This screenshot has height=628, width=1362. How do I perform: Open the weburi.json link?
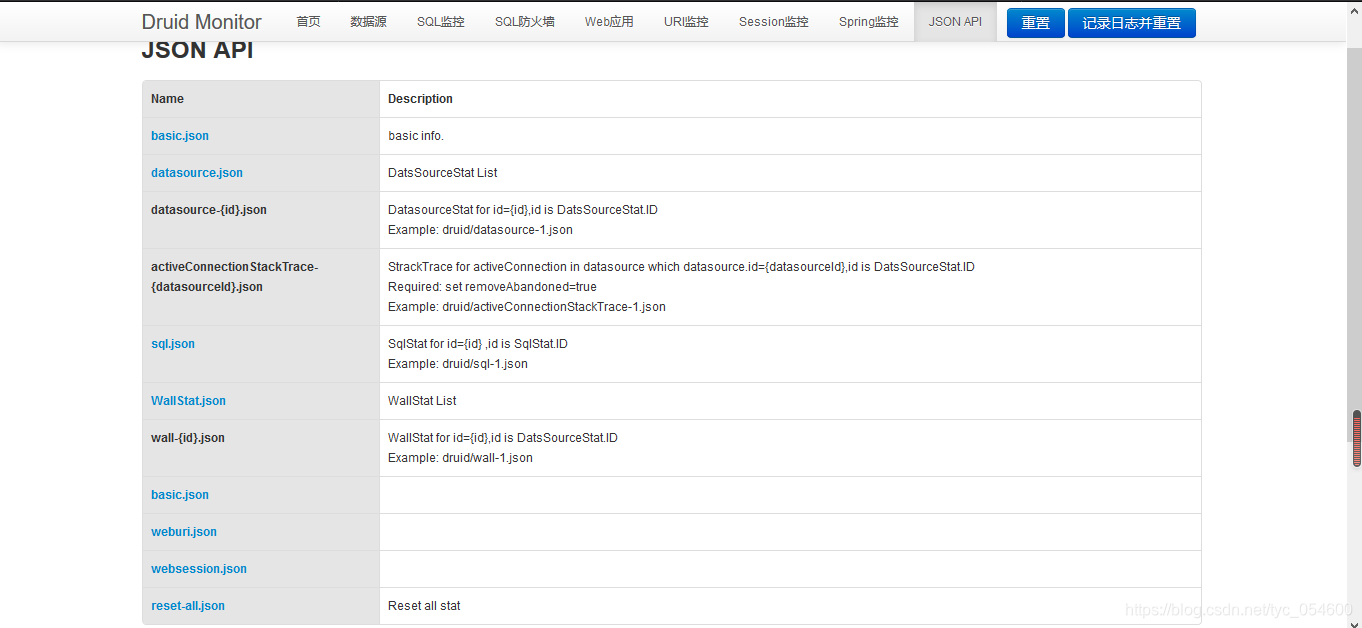coord(184,532)
